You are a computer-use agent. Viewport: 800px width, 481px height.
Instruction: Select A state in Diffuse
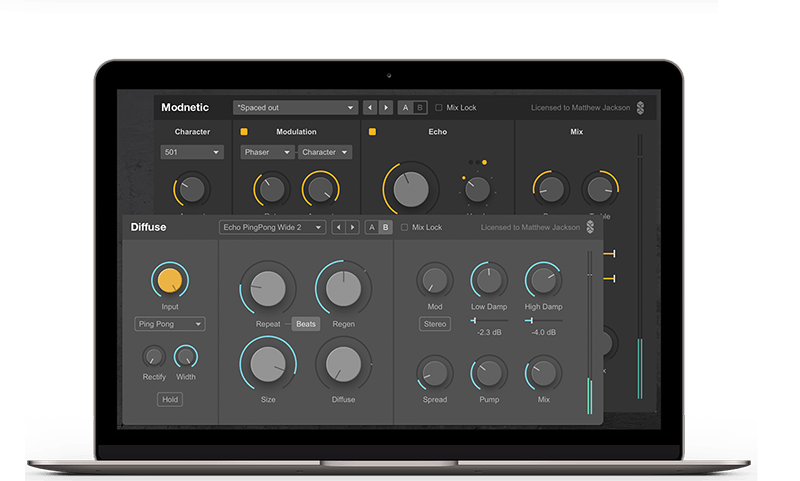tap(371, 227)
